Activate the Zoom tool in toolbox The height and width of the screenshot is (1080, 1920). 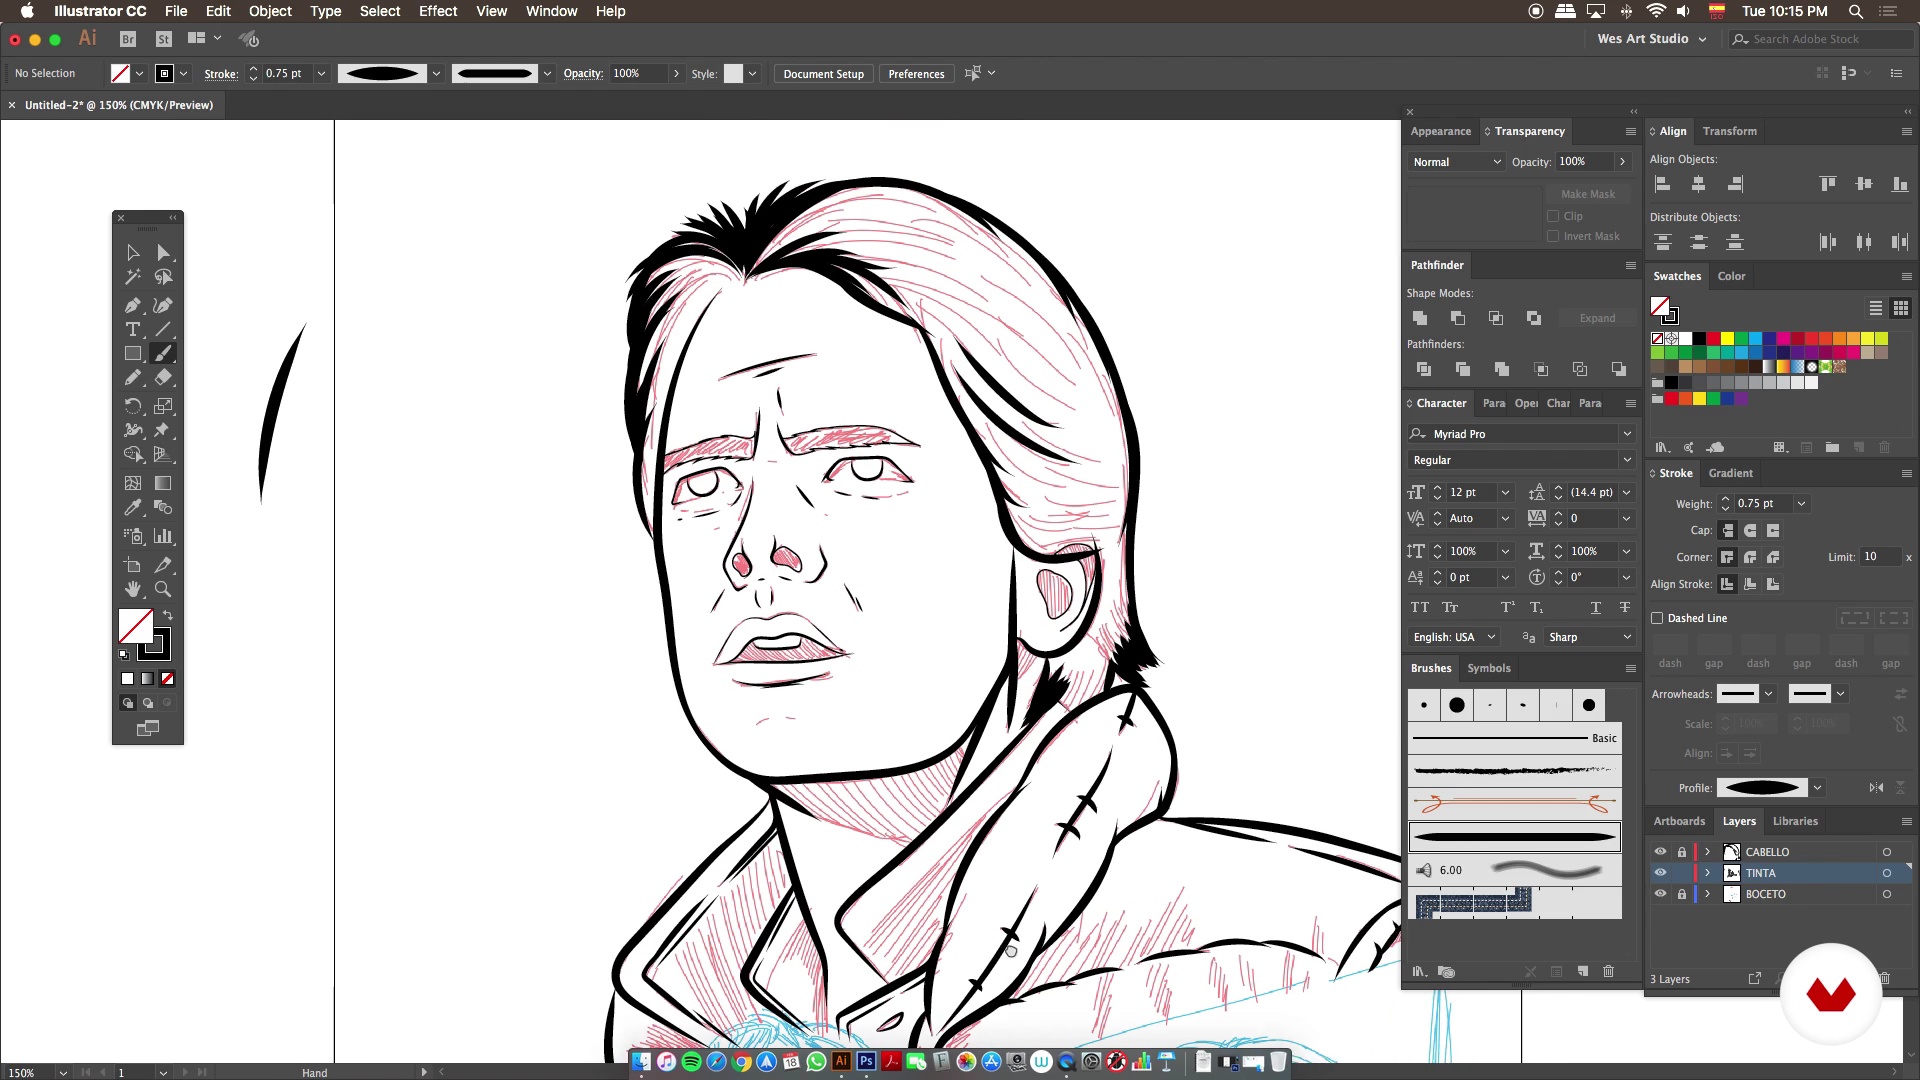pos(163,590)
